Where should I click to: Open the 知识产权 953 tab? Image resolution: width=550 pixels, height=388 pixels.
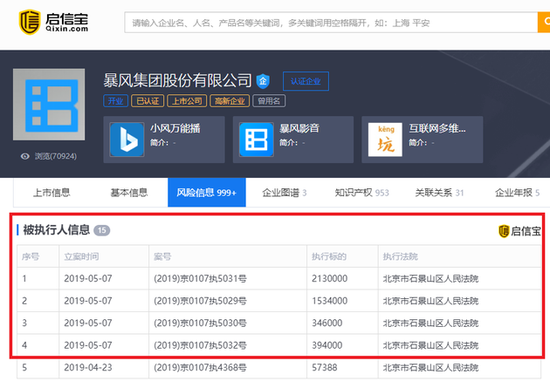[362, 193]
